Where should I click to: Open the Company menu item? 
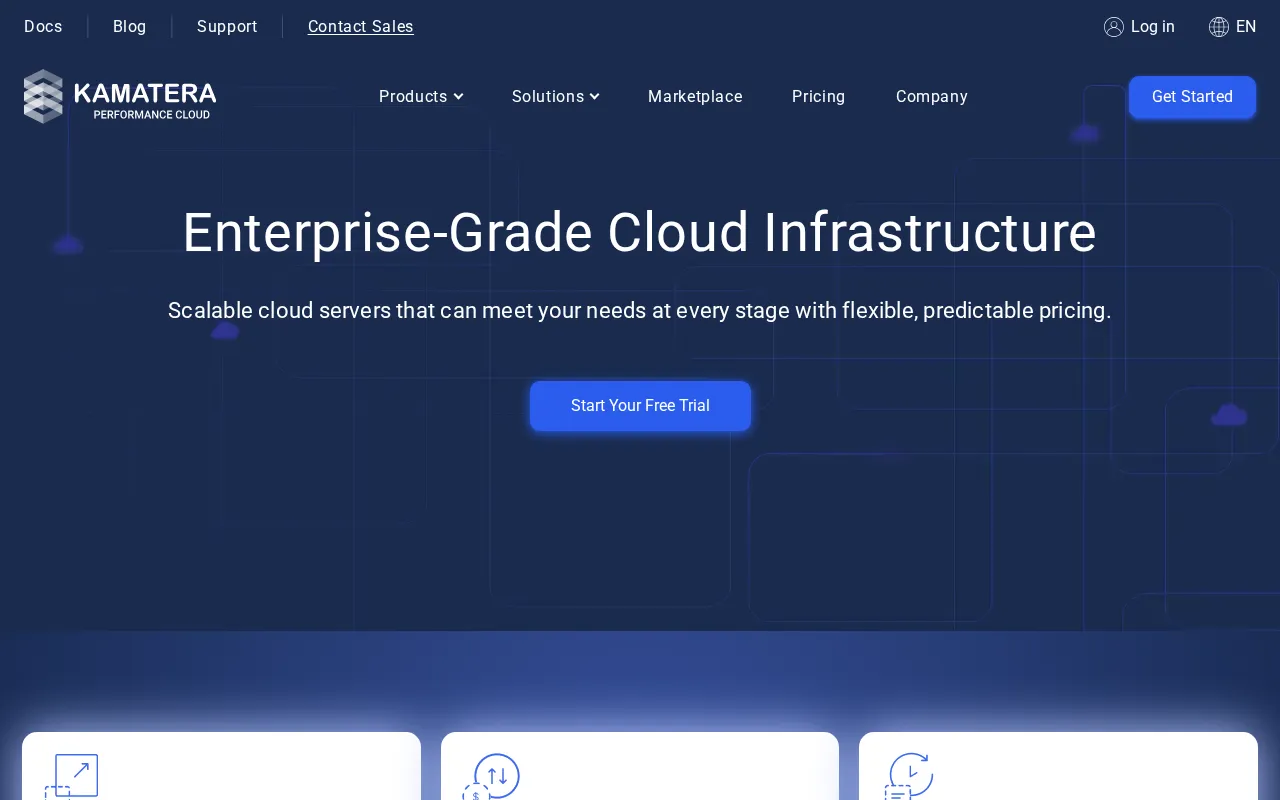pyautogui.click(x=932, y=96)
